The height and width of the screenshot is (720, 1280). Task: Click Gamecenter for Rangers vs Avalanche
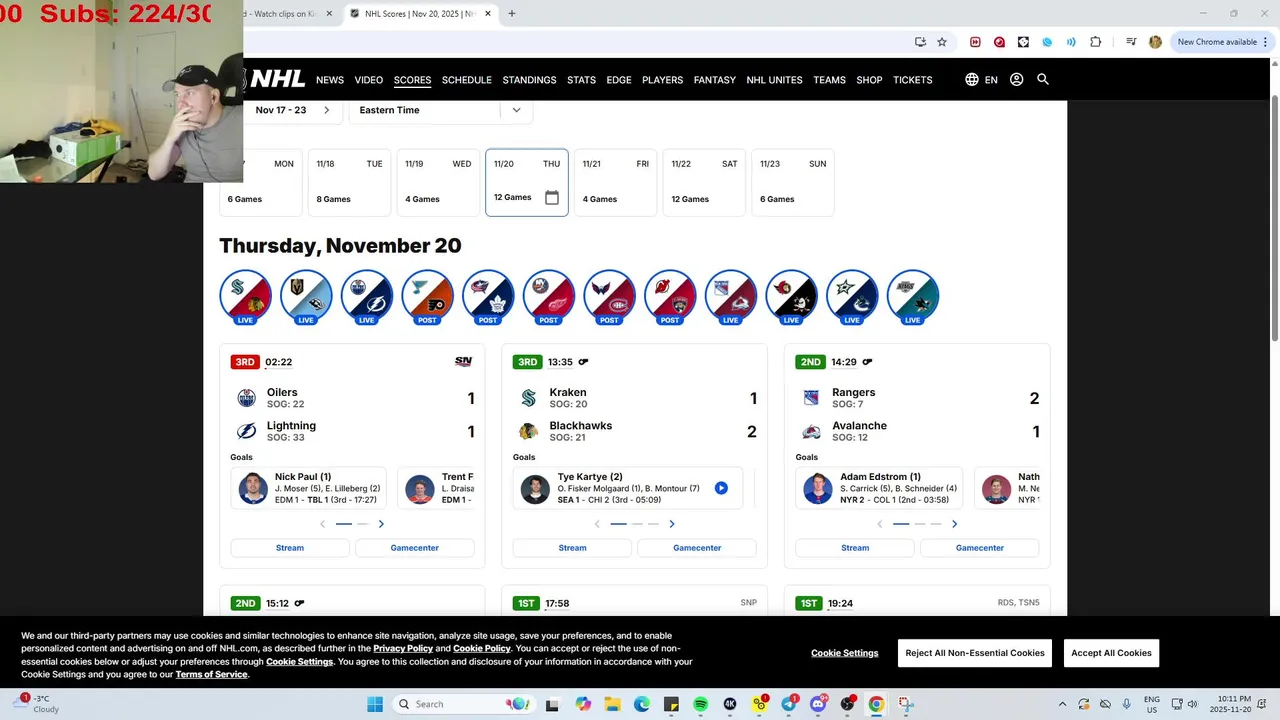[980, 548]
